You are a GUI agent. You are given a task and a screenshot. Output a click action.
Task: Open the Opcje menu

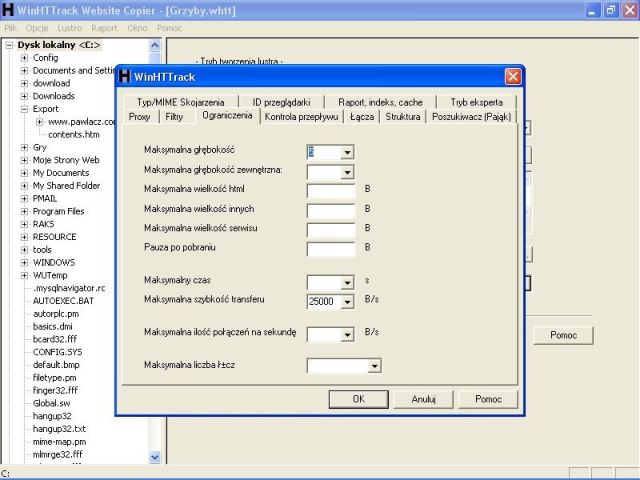(37, 28)
